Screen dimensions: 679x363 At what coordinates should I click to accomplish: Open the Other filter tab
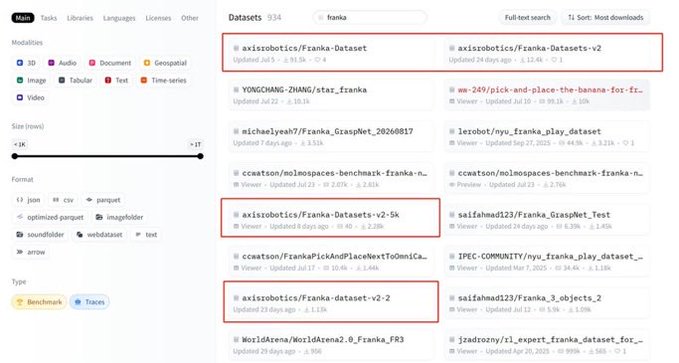190,18
